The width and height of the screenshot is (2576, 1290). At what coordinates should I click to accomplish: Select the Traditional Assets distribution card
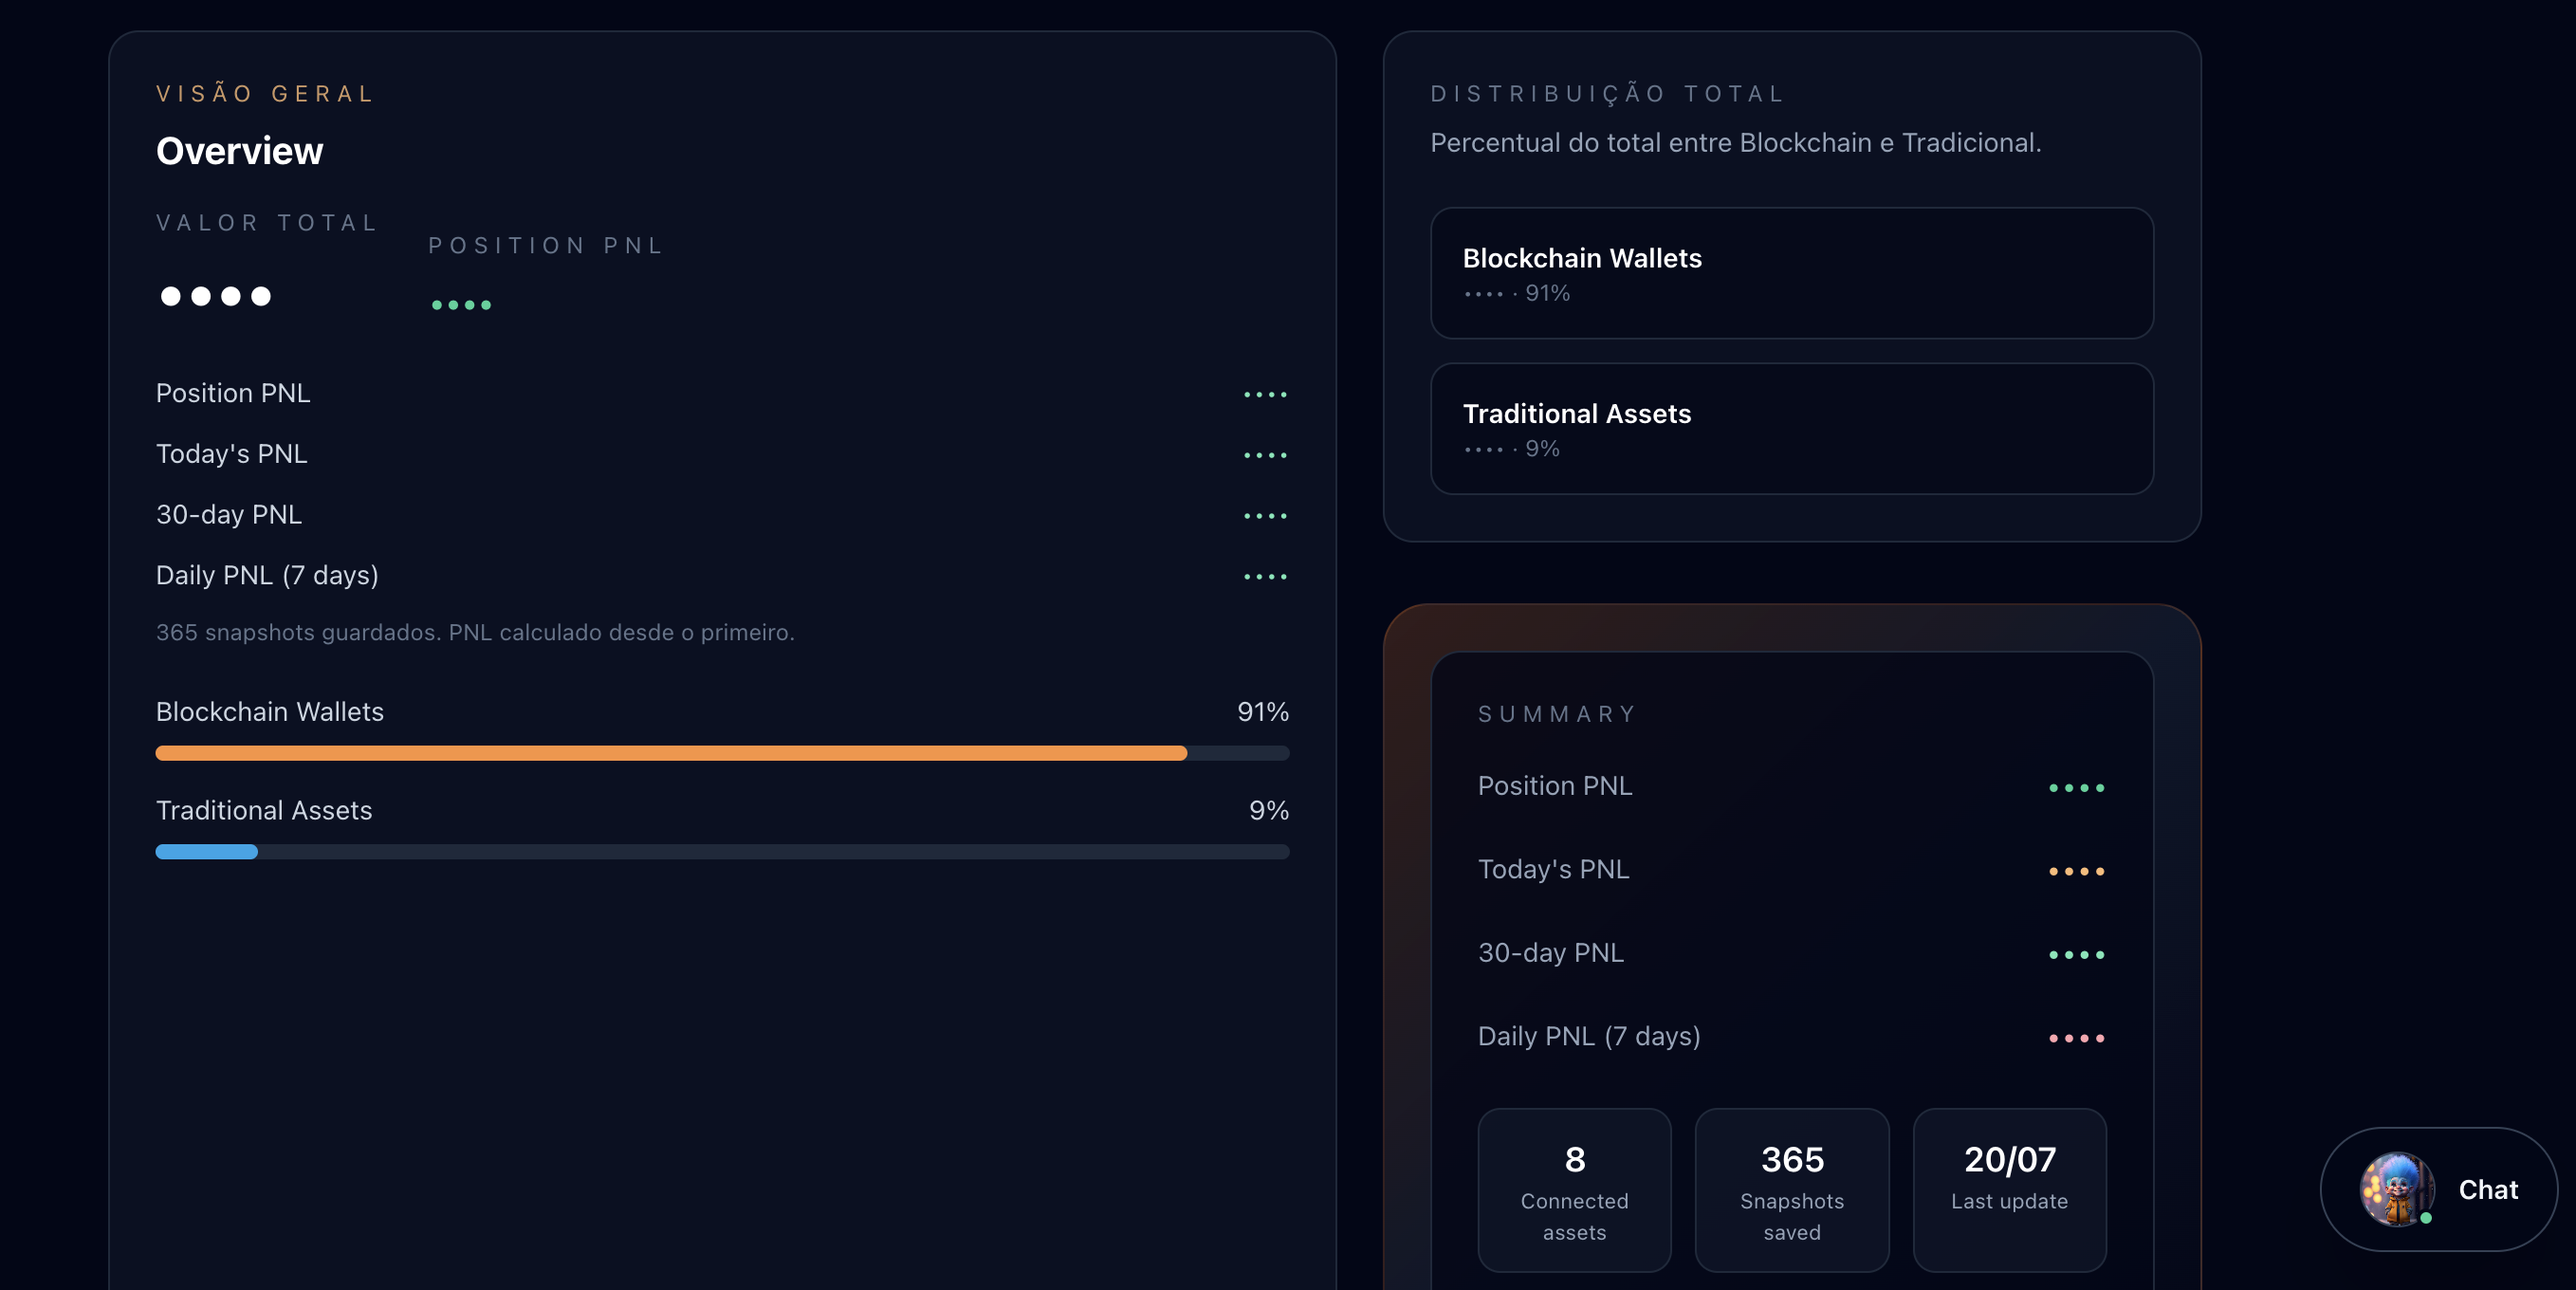(1791, 429)
